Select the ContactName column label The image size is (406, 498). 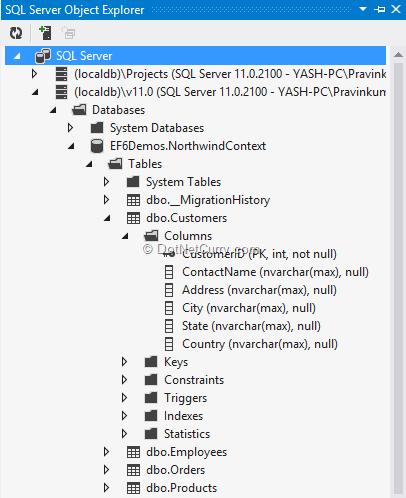point(275,272)
